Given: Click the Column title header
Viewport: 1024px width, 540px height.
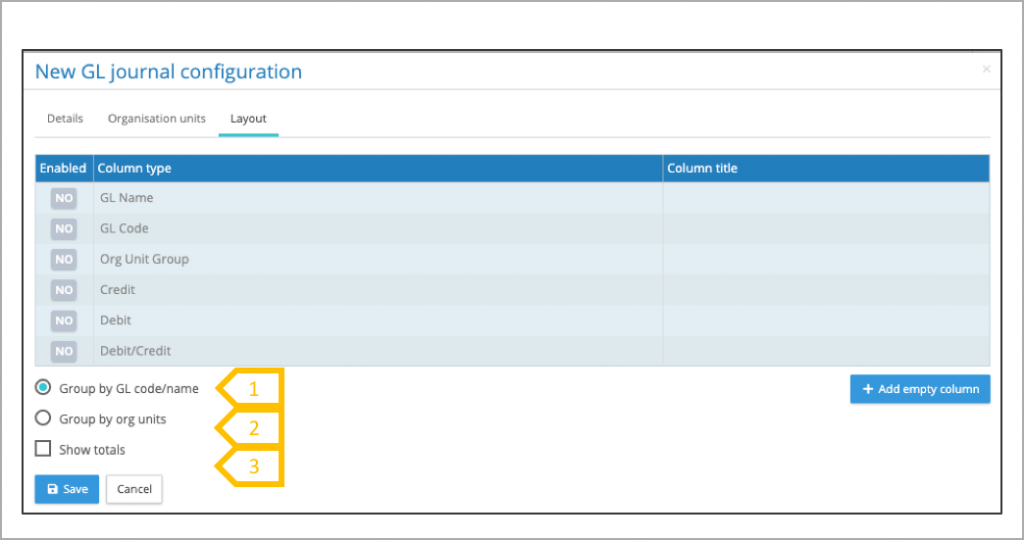Looking at the screenshot, I should click(x=702, y=168).
